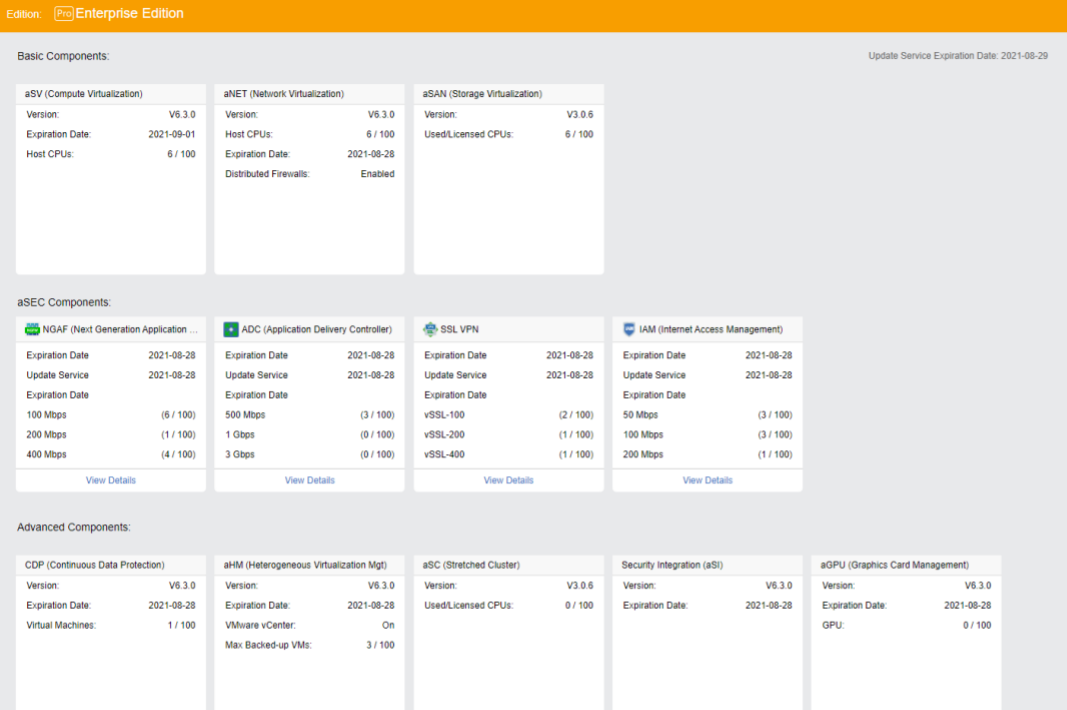Click the aGPU Graphics Card Management header
1067x710 pixels.
894,565
